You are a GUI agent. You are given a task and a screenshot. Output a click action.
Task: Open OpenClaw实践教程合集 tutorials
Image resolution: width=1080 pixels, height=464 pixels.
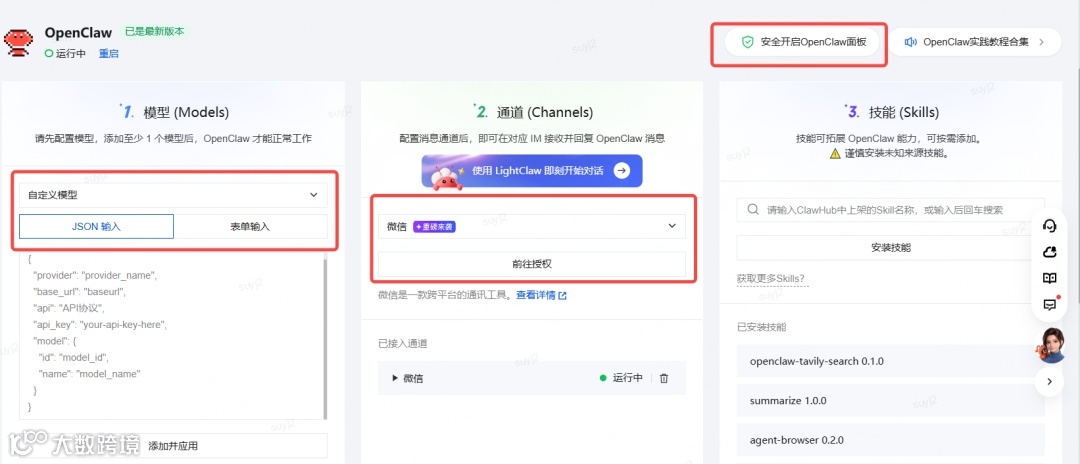click(975, 42)
